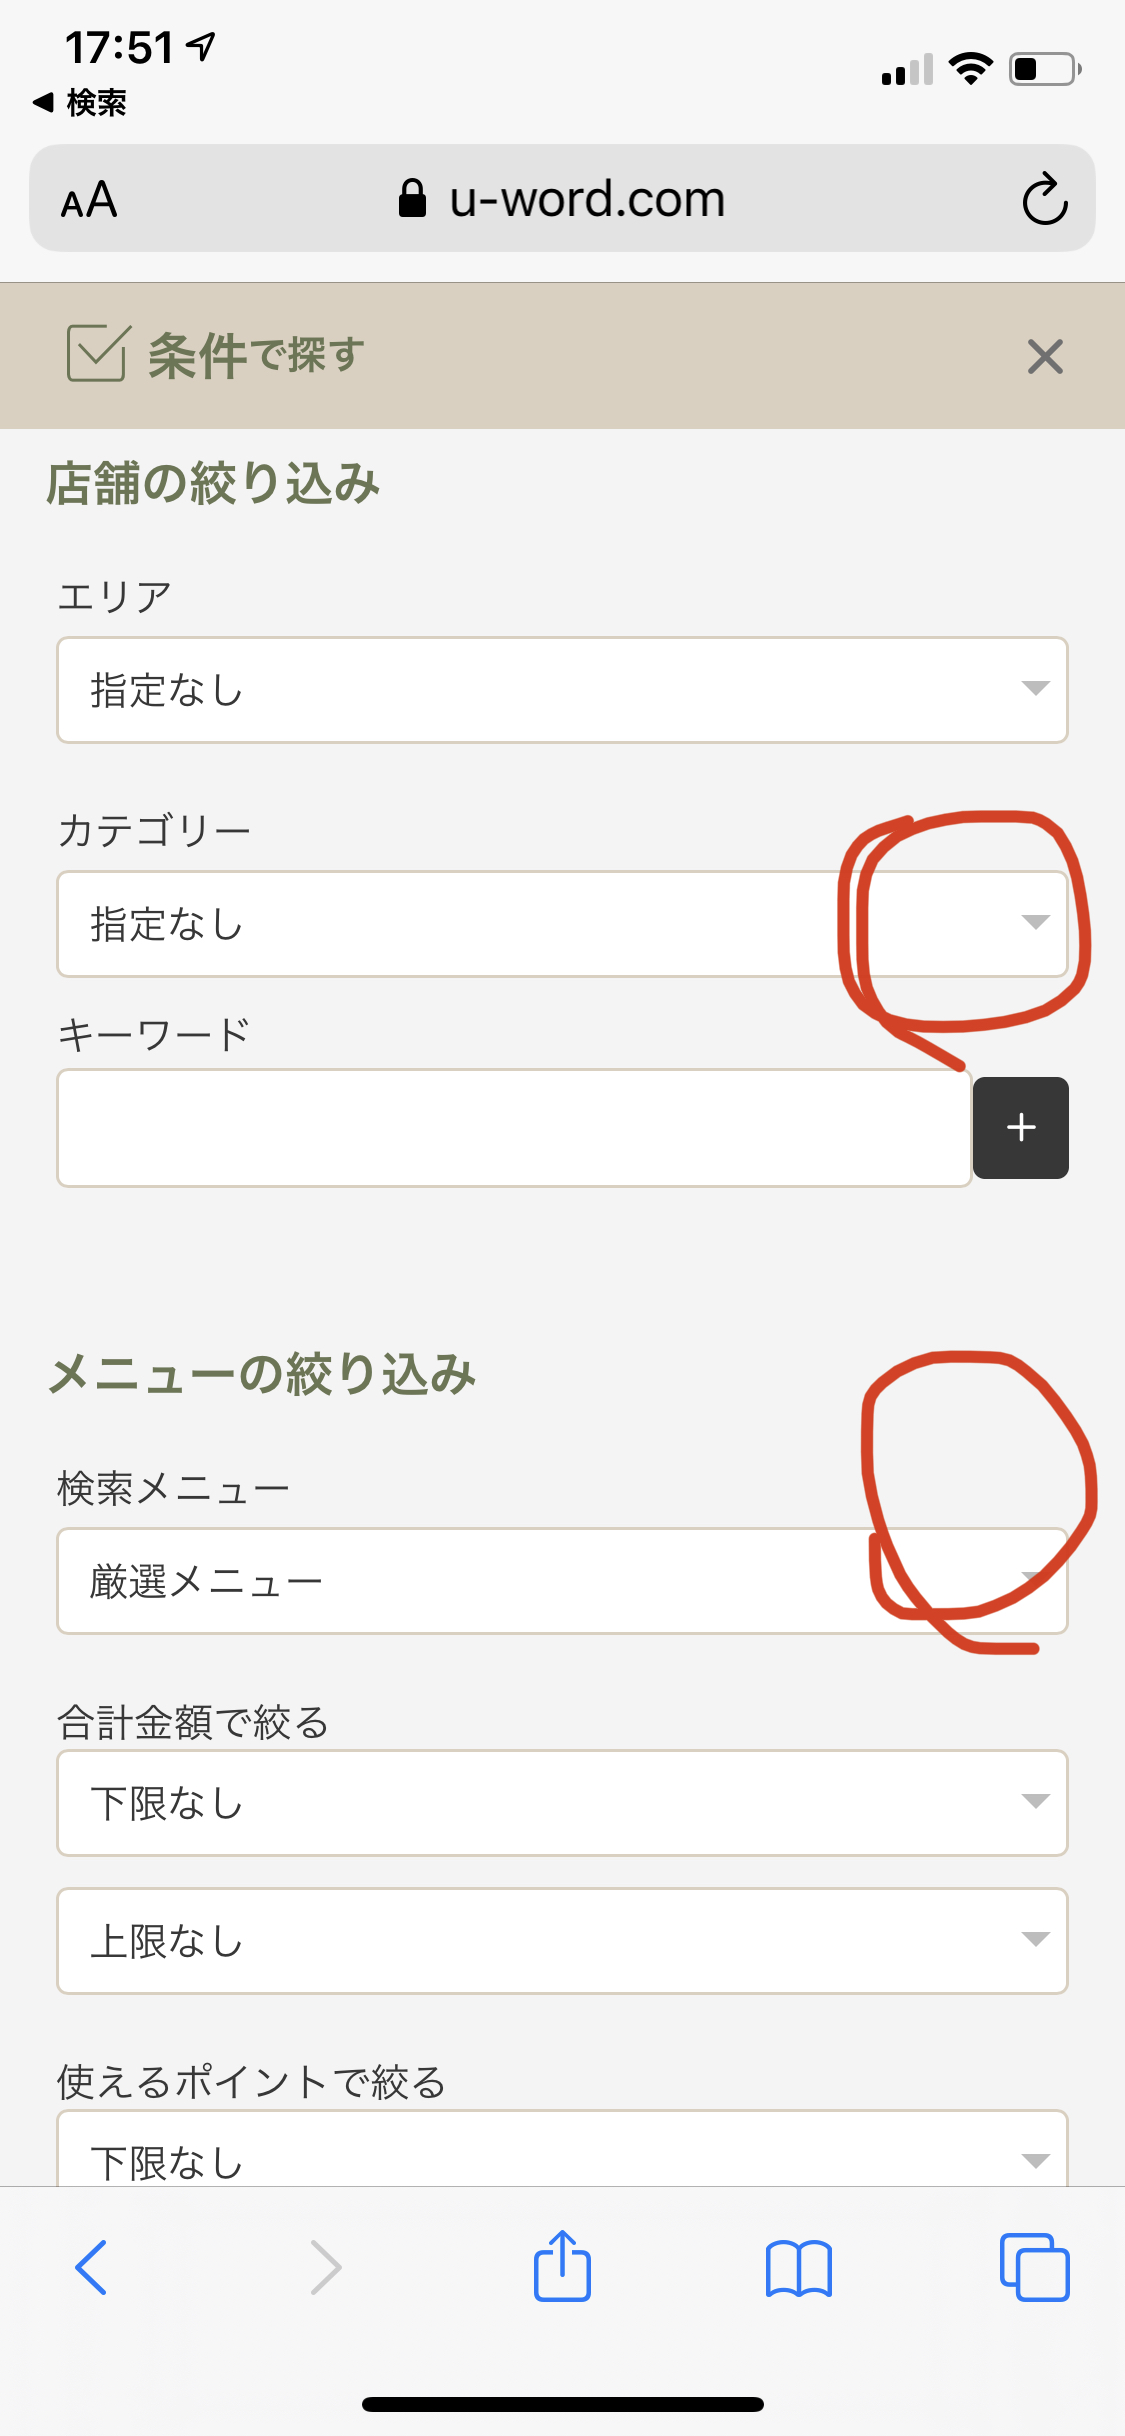Open the カテゴリー dropdown

(x=562, y=924)
